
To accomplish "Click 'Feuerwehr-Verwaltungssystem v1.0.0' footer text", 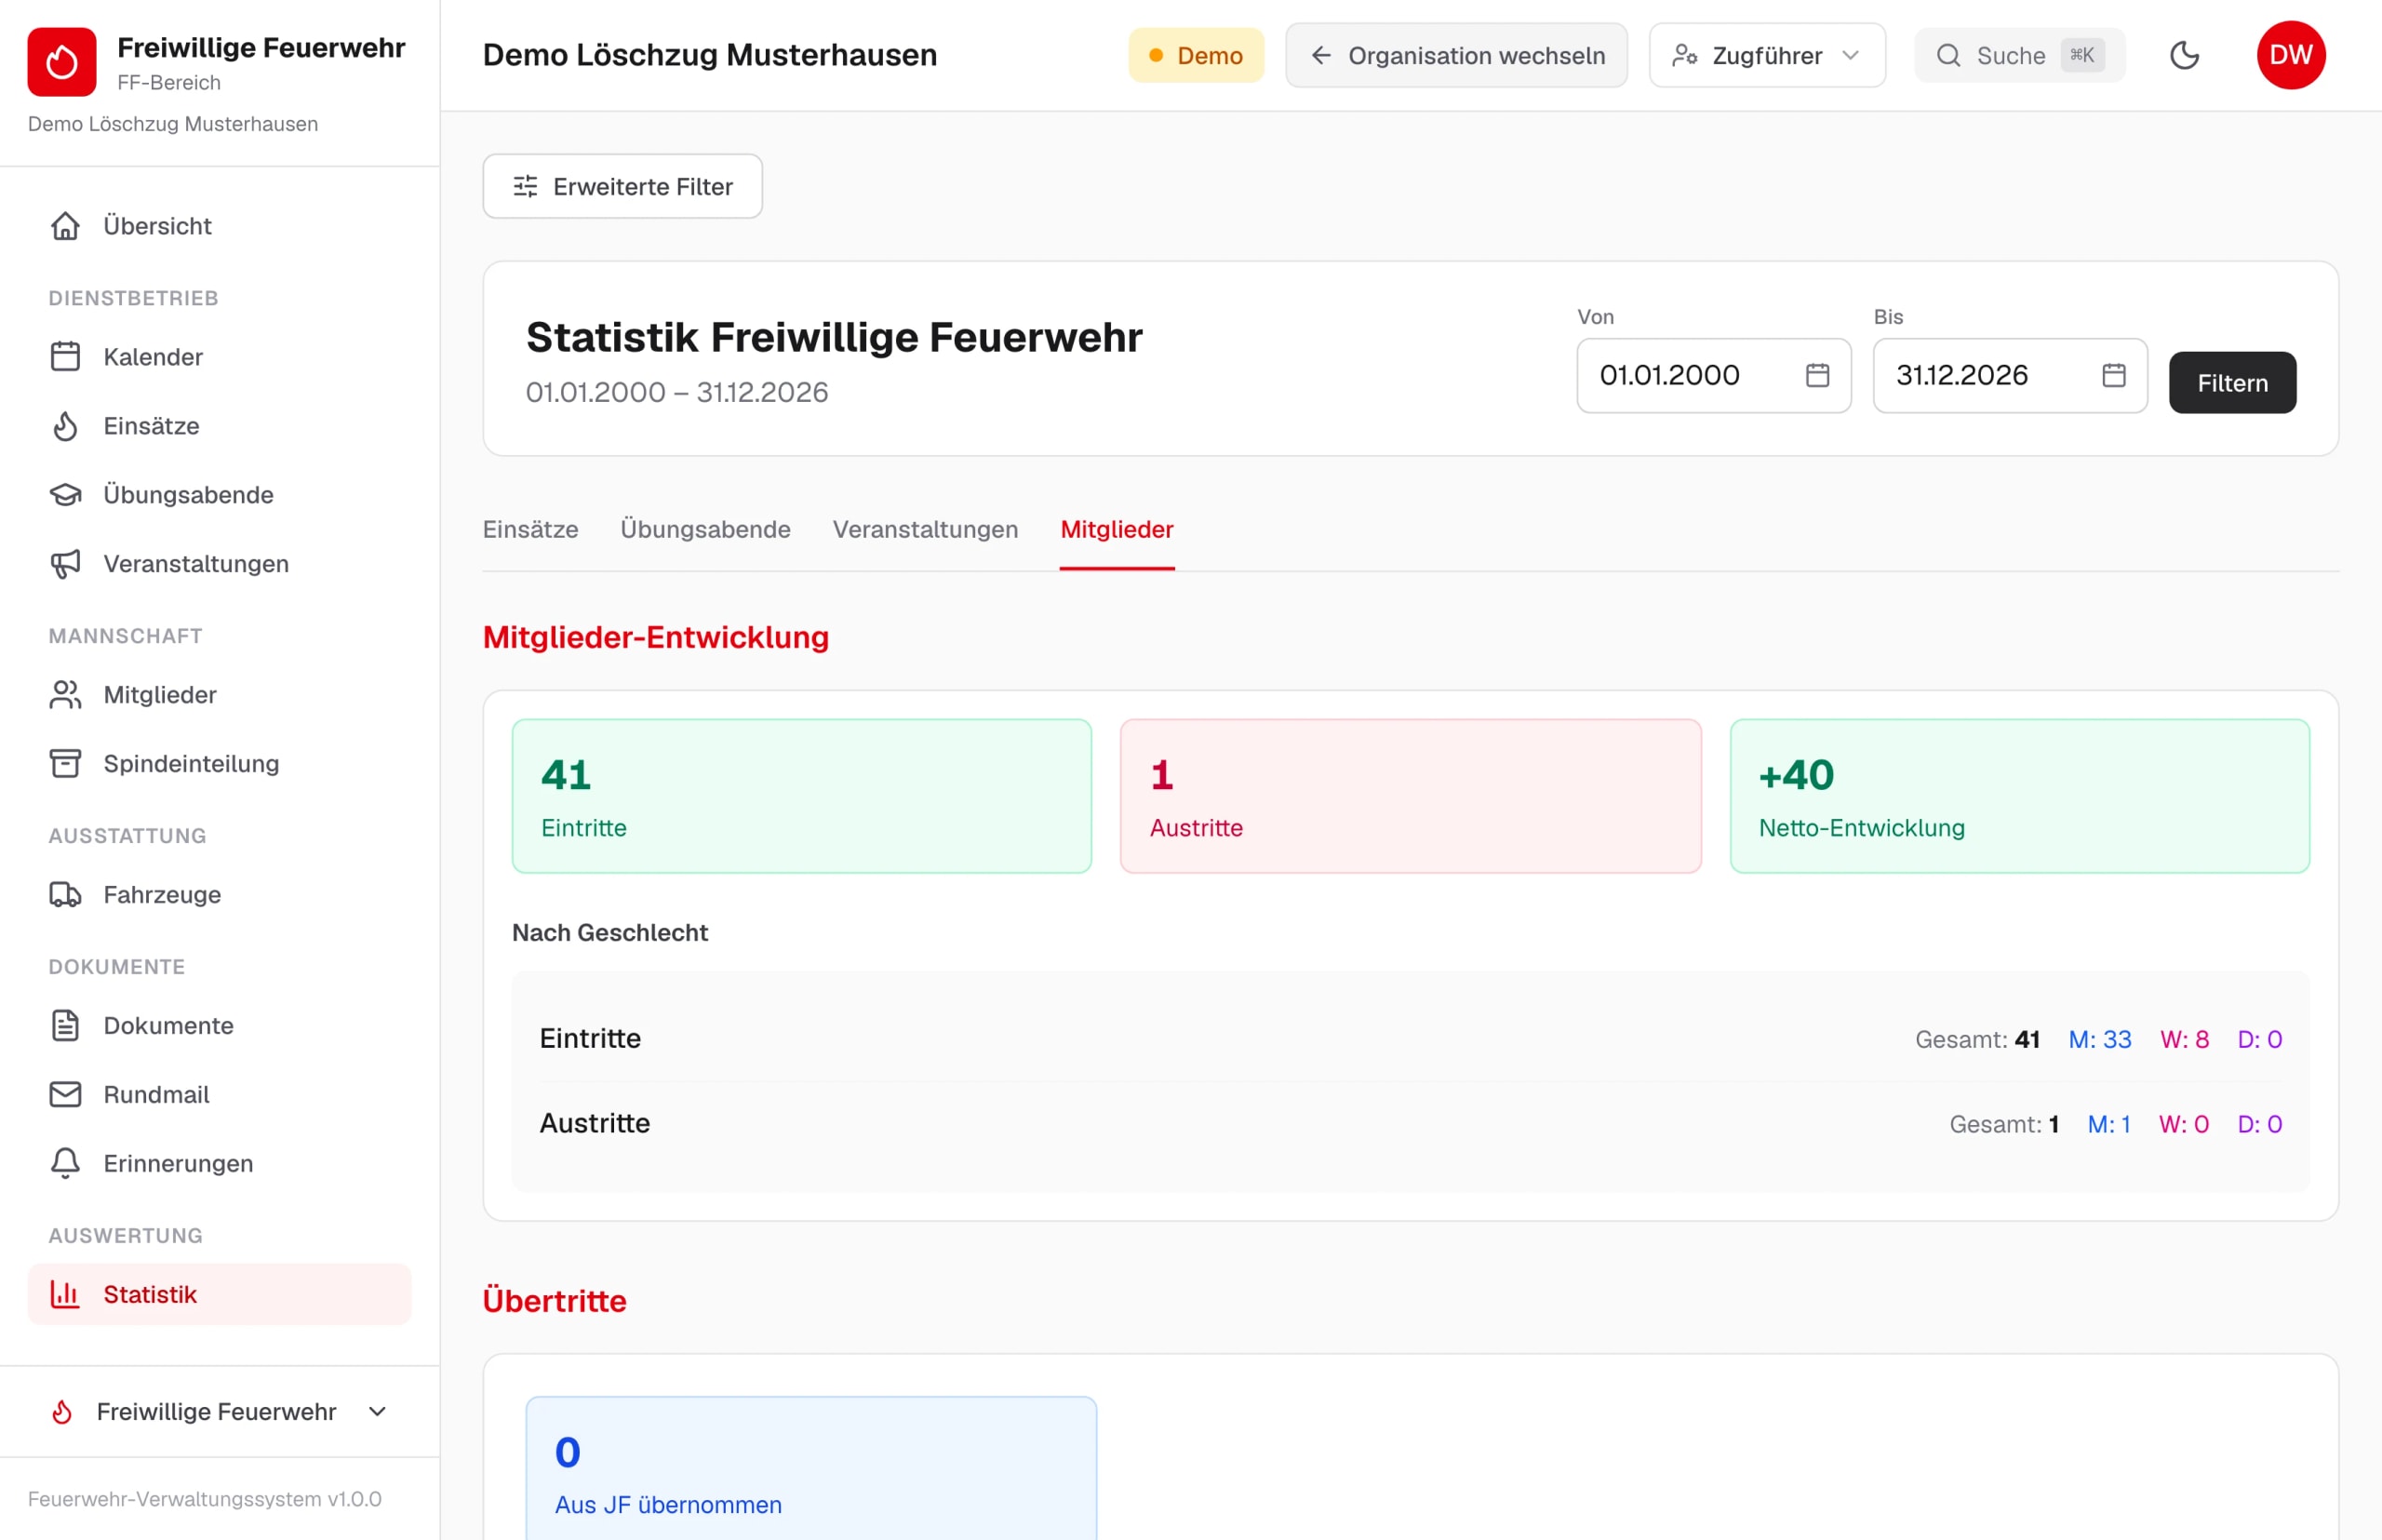I will tap(204, 1499).
